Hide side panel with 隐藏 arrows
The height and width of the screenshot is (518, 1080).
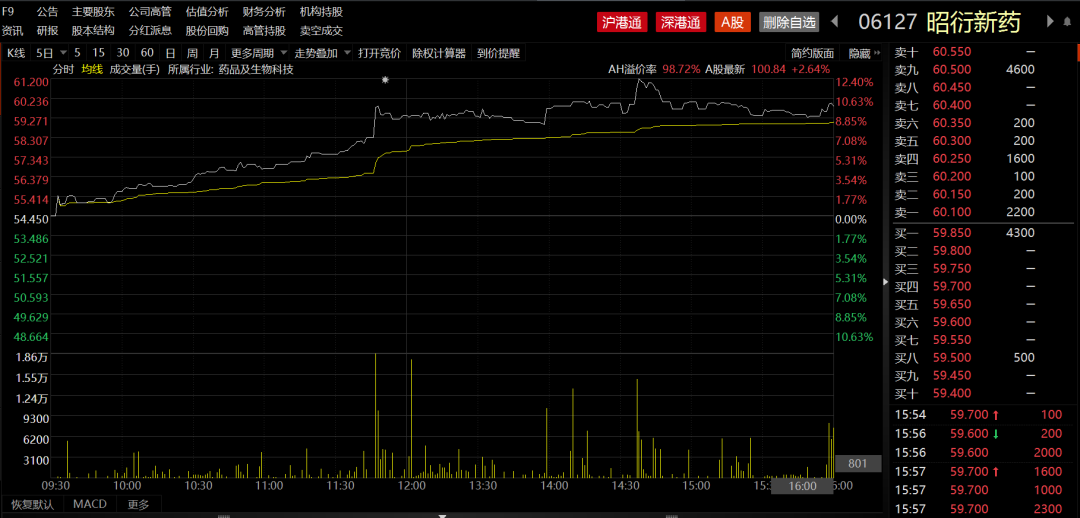click(864, 53)
